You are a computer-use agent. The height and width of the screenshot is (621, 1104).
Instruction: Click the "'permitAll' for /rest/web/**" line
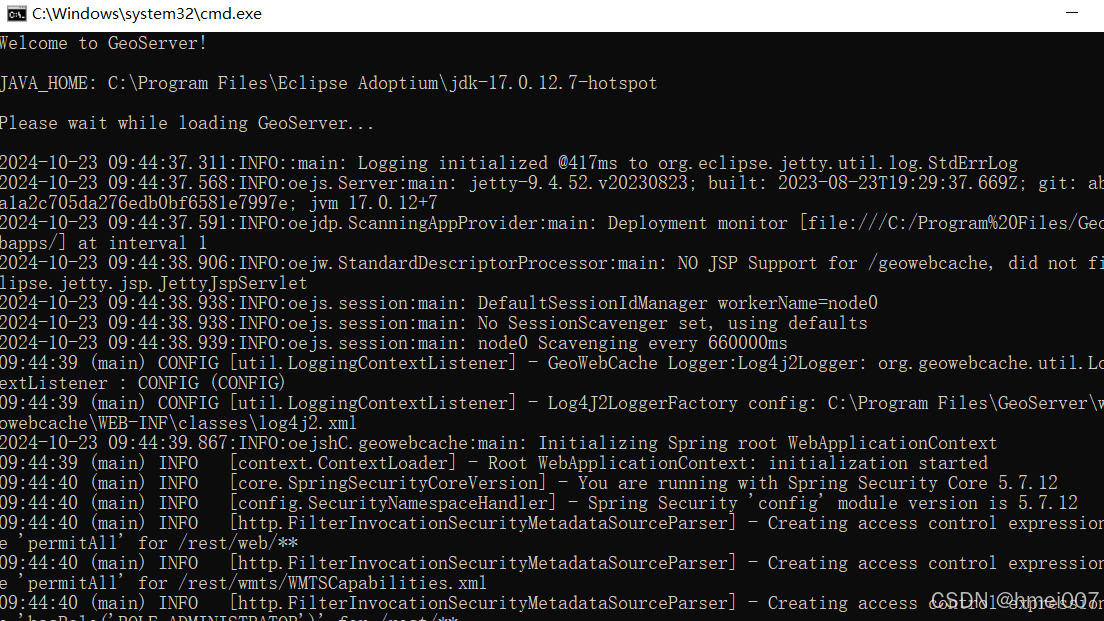(149, 544)
